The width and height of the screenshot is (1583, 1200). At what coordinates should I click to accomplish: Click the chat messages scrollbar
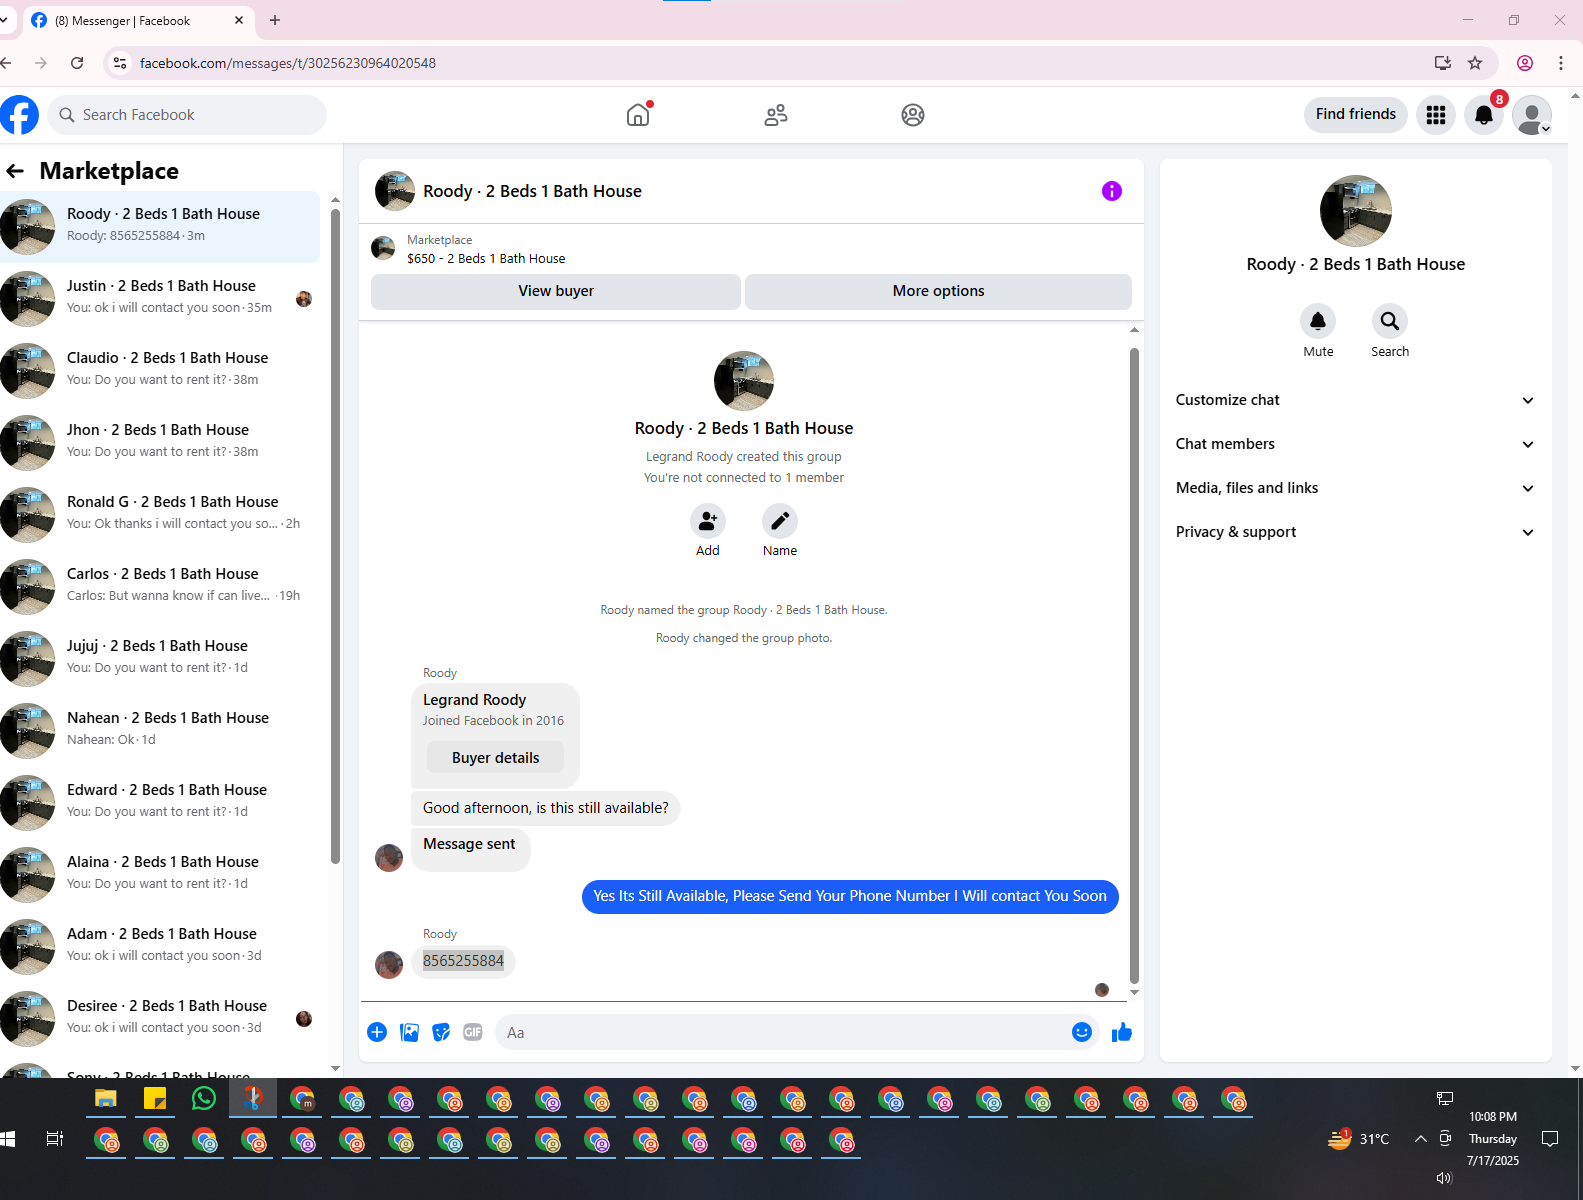pyautogui.click(x=1134, y=666)
